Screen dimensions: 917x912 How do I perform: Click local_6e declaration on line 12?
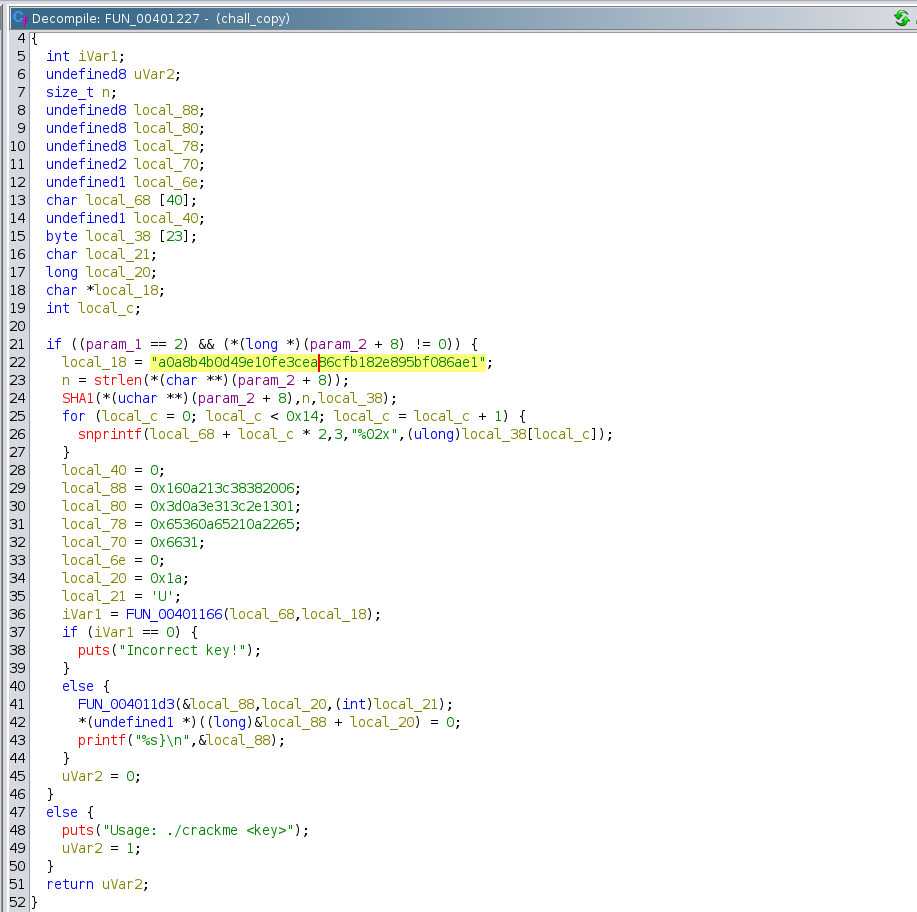click(166, 183)
